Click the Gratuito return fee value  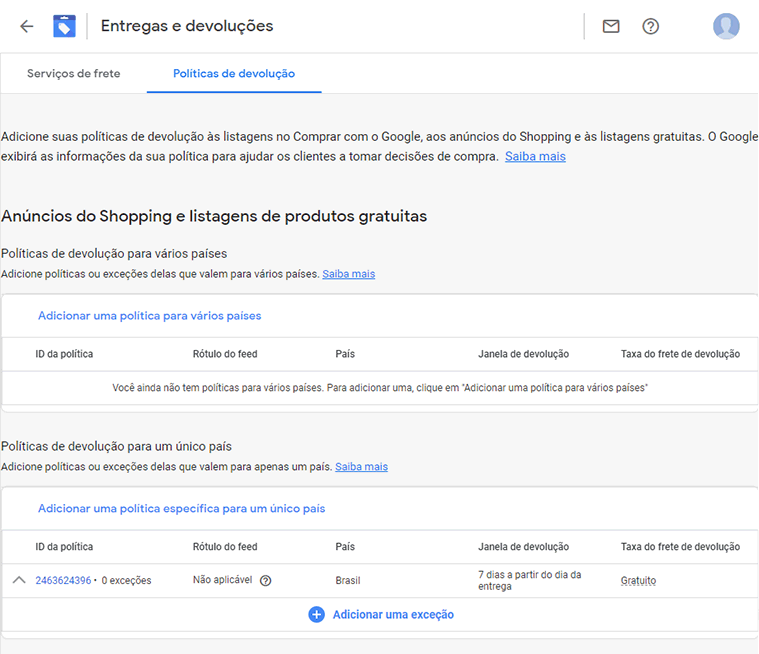click(x=638, y=580)
